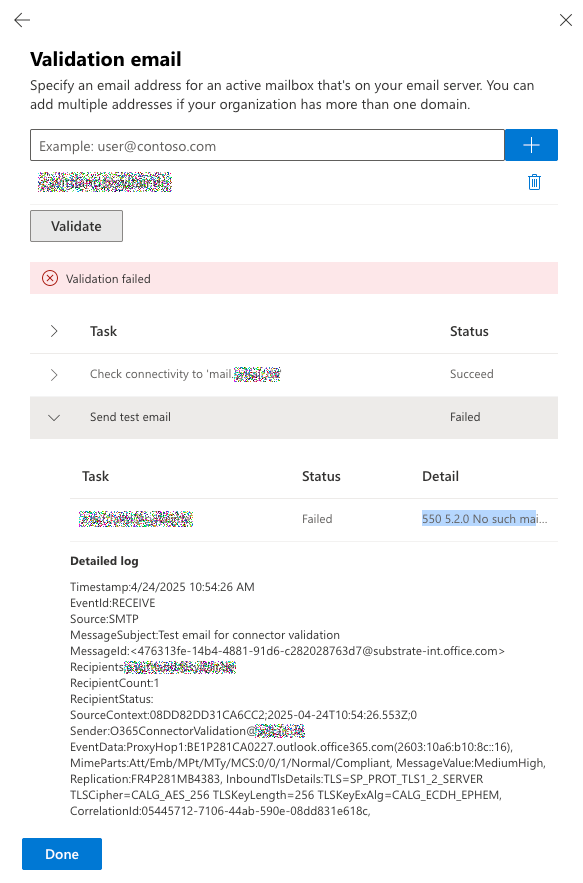The height and width of the screenshot is (883, 583).
Task: Collapse the Send test email row
Action: point(54,417)
